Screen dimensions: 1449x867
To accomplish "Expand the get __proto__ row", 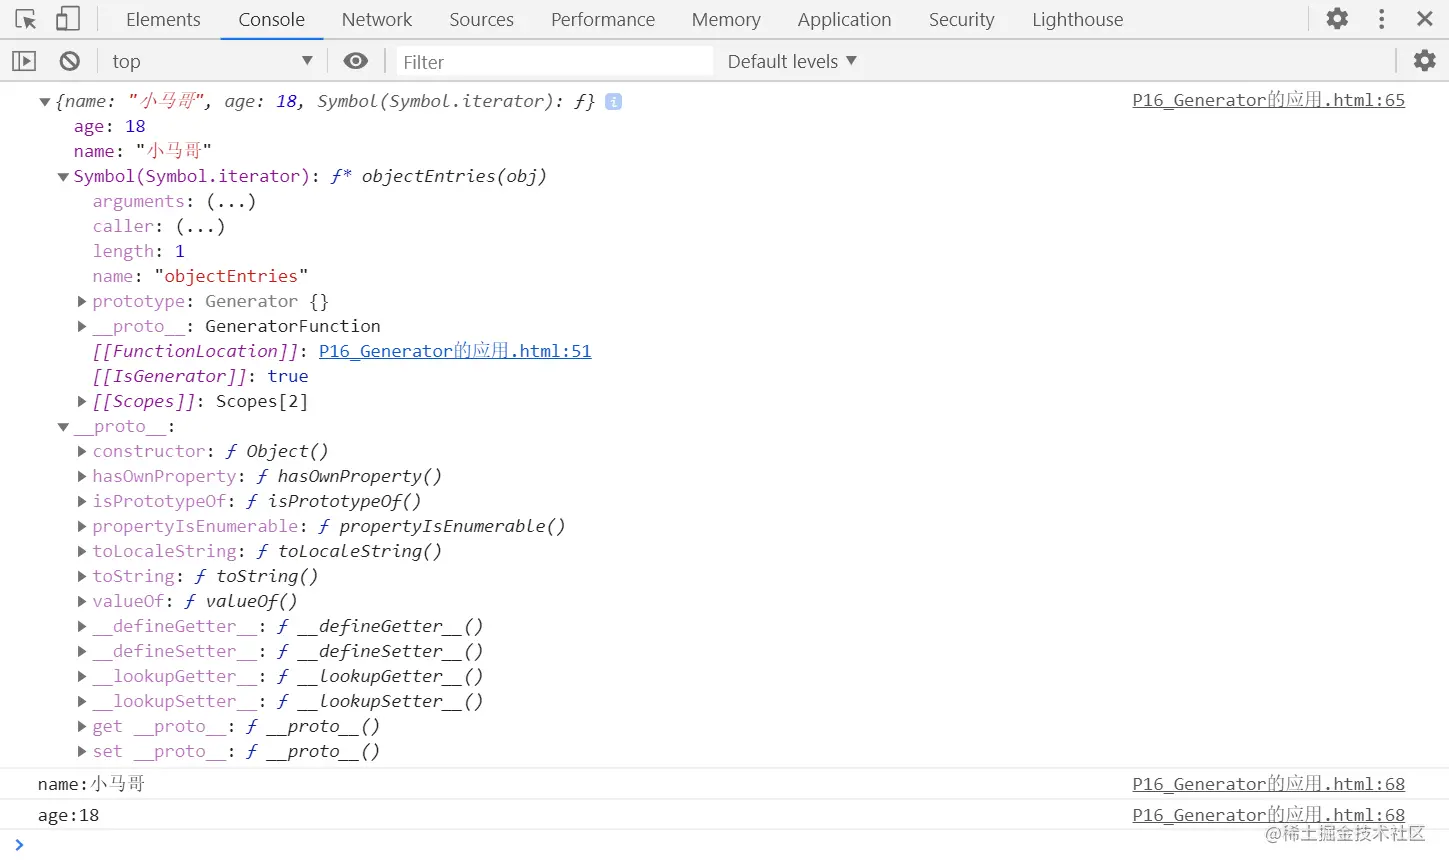I will 82,726.
